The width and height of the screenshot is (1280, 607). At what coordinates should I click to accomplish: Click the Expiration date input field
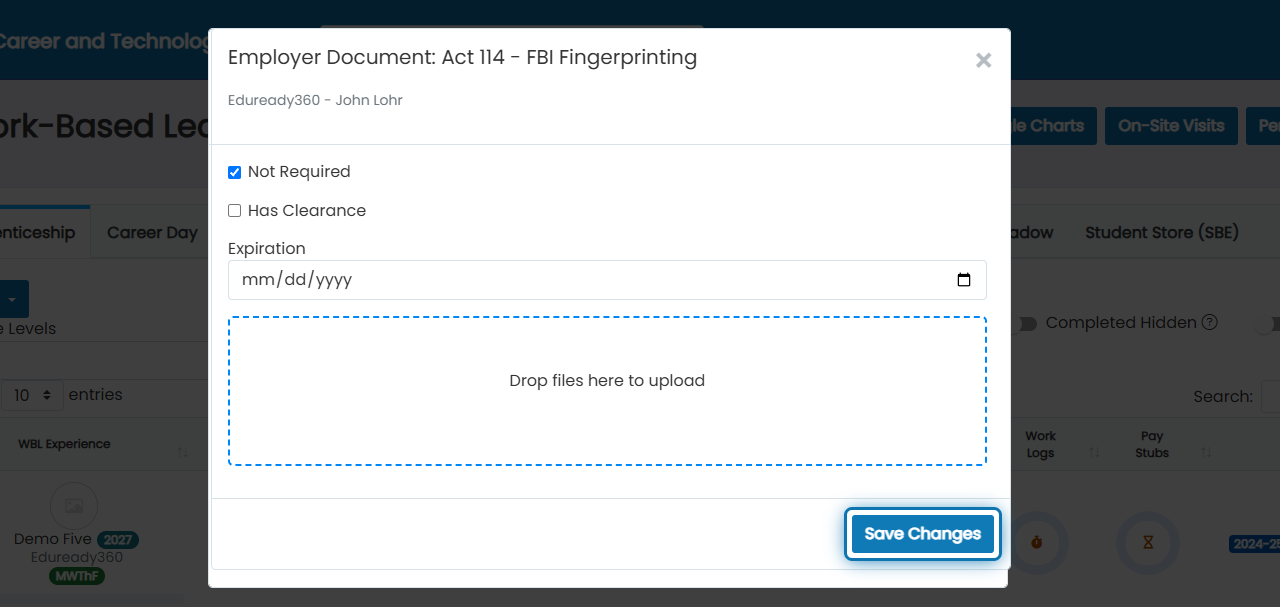click(607, 280)
